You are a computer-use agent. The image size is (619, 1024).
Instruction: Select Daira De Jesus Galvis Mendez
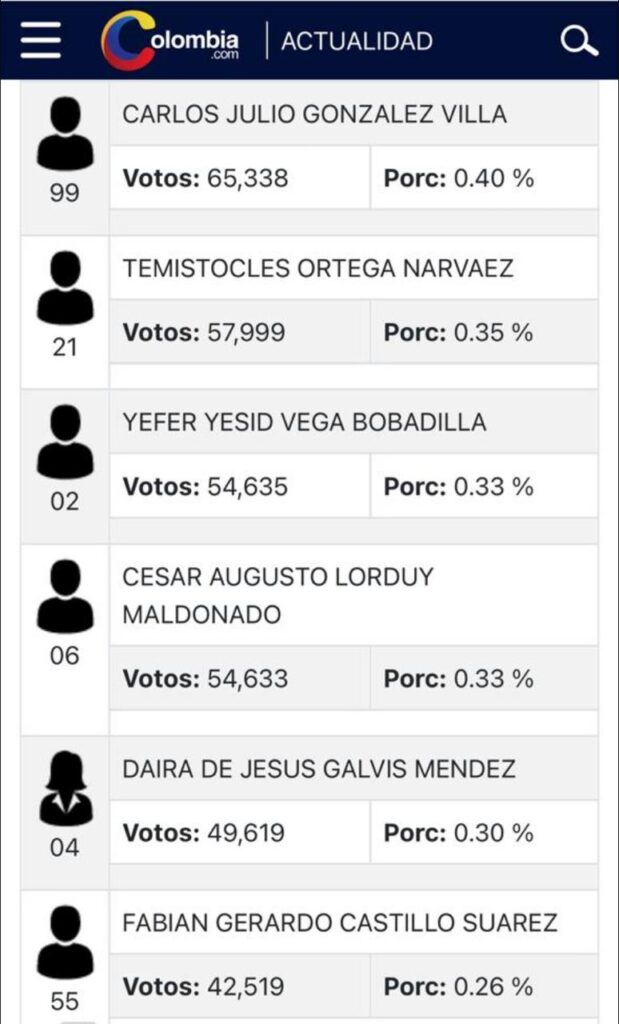click(319, 769)
